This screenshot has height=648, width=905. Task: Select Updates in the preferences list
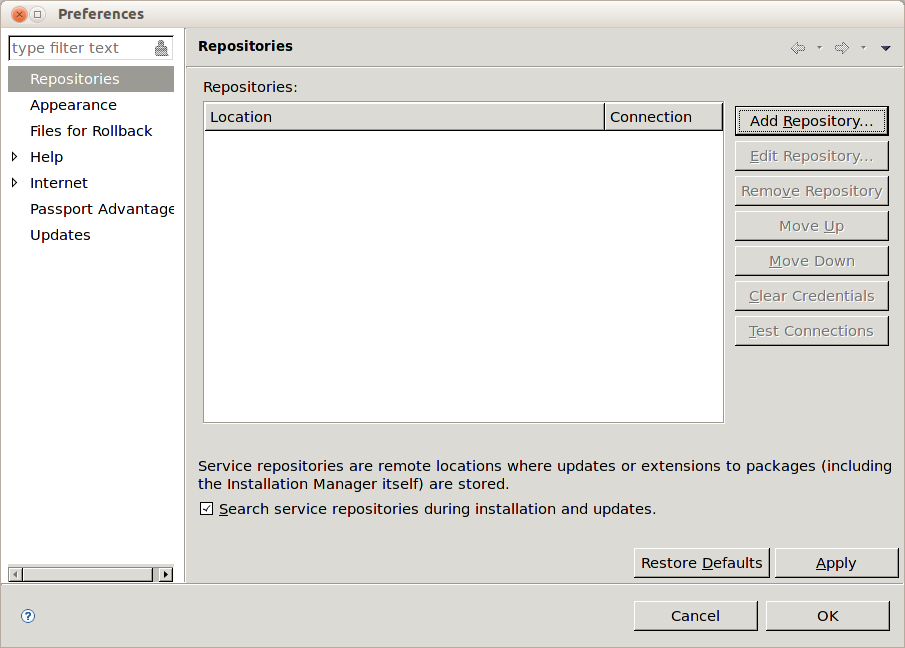click(60, 235)
